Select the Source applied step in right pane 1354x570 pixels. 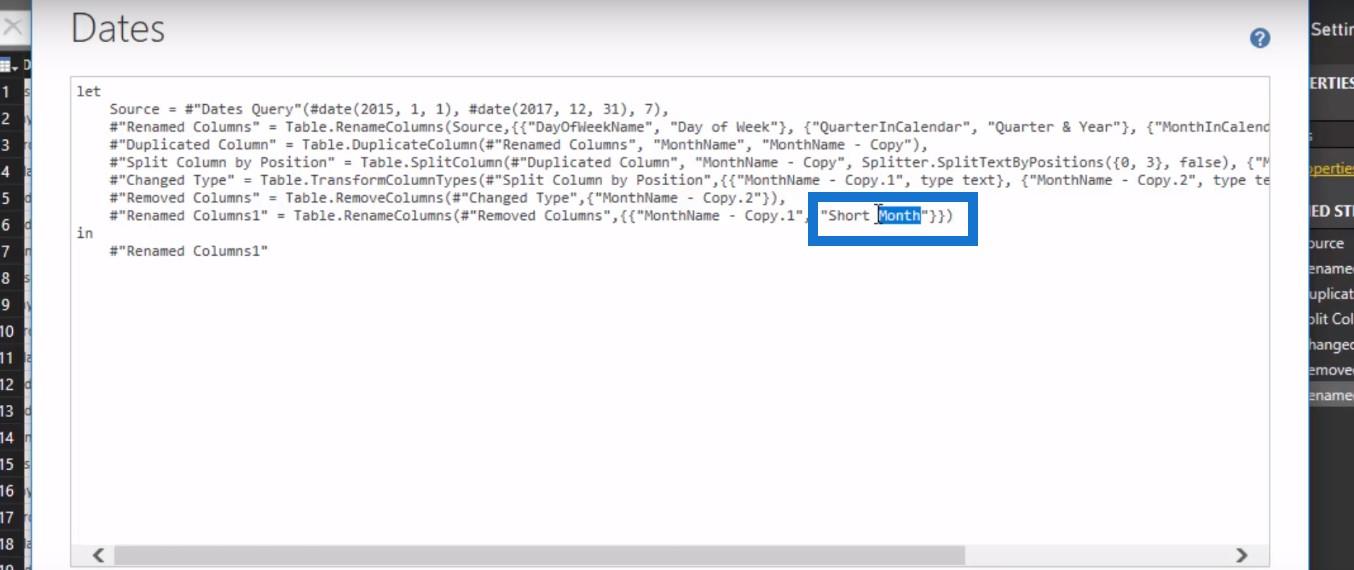[1331, 243]
